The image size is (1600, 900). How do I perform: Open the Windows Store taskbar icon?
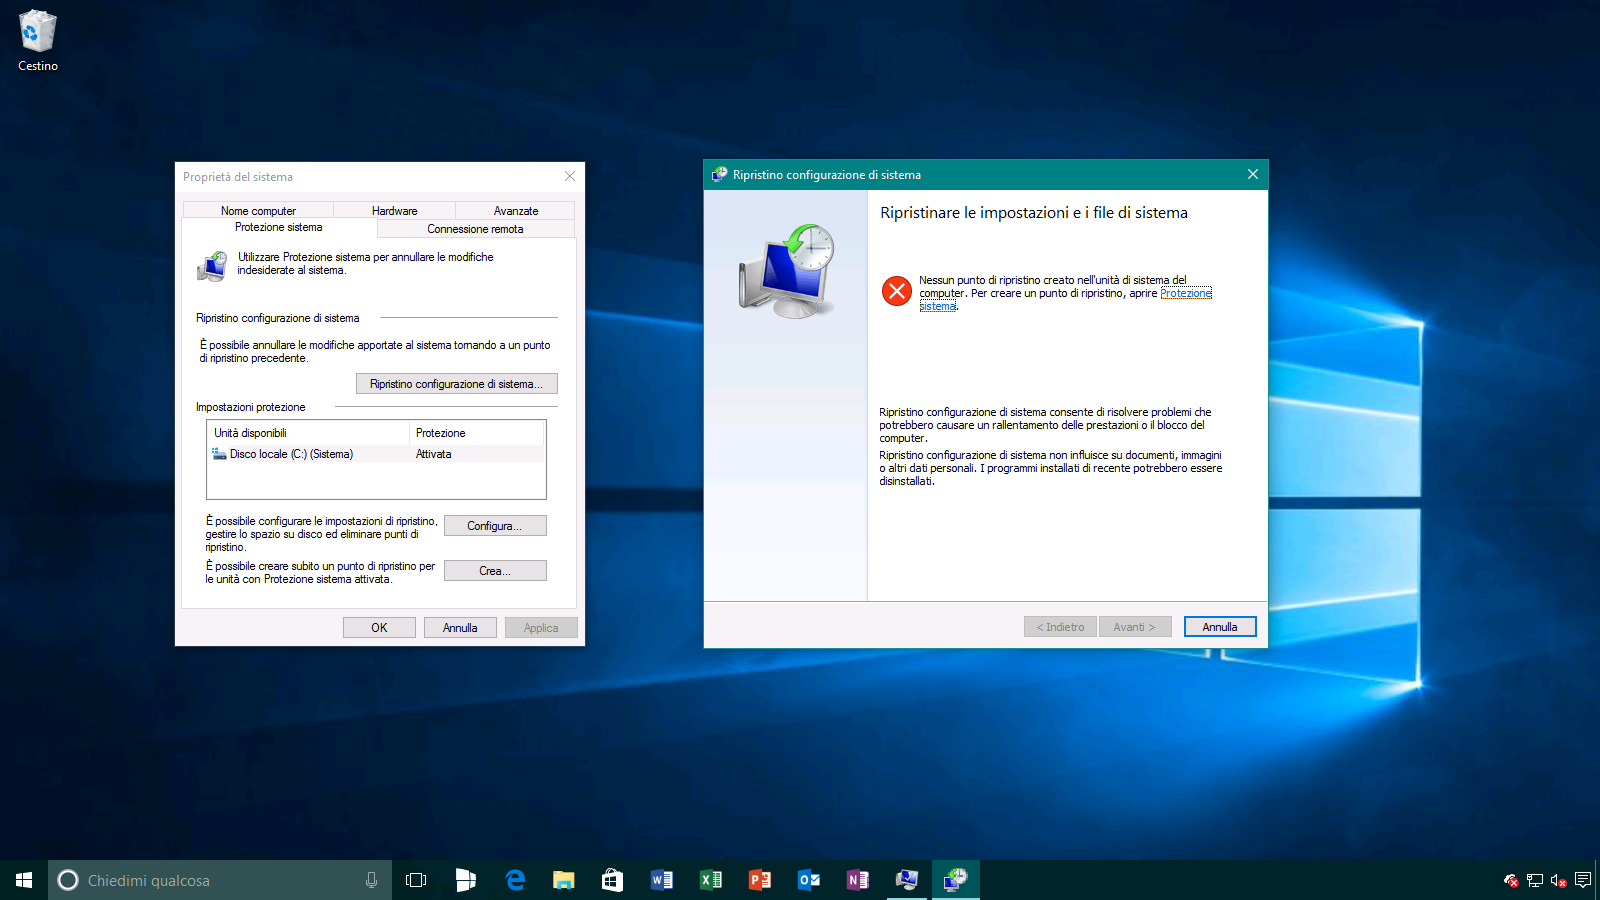click(x=612, y=880)
